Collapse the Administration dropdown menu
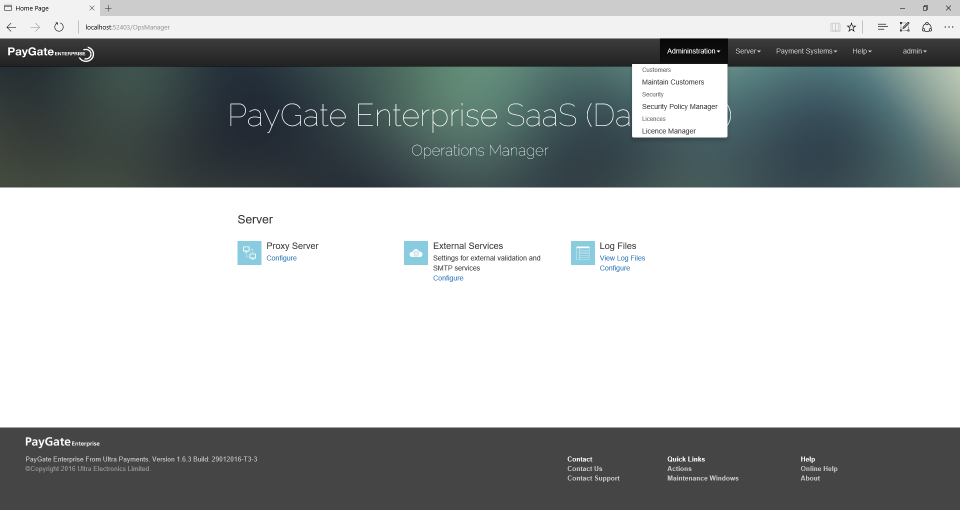This screenshot has height=520, width=960. pos(694,51)
